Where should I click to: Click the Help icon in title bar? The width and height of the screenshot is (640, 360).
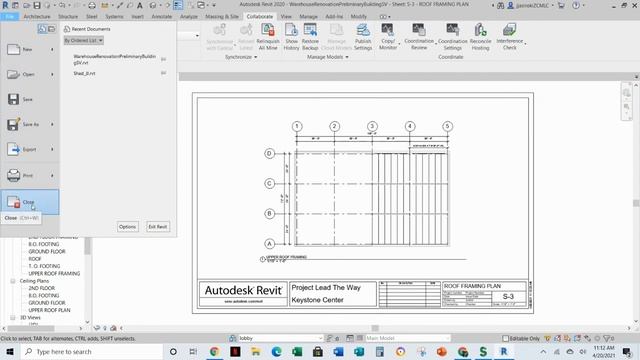point(576,5)
